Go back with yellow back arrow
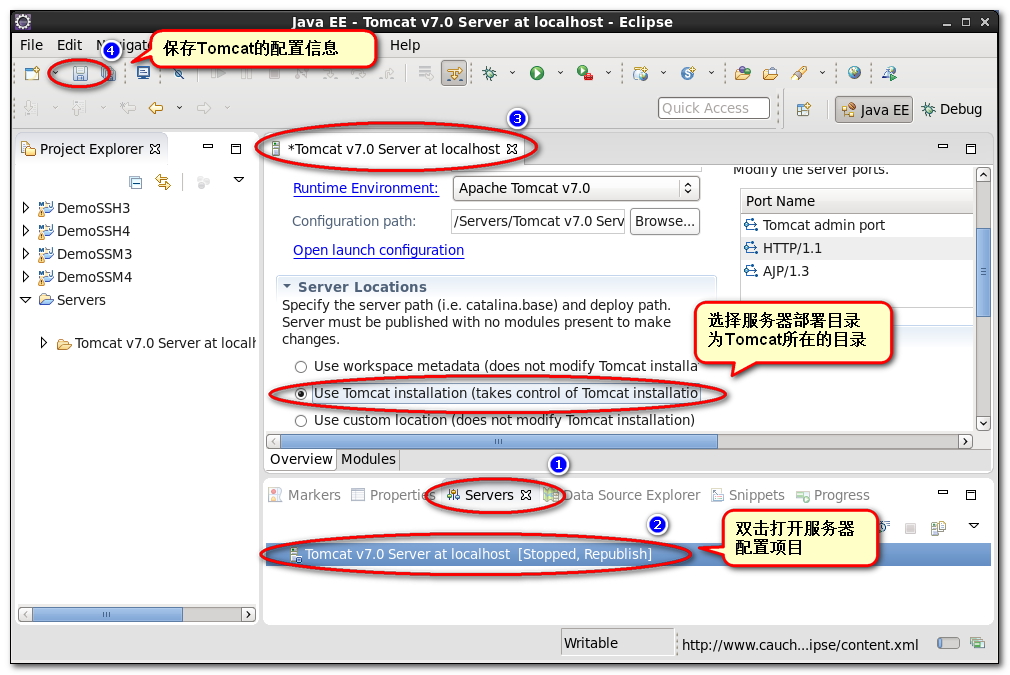 [156, 108]
